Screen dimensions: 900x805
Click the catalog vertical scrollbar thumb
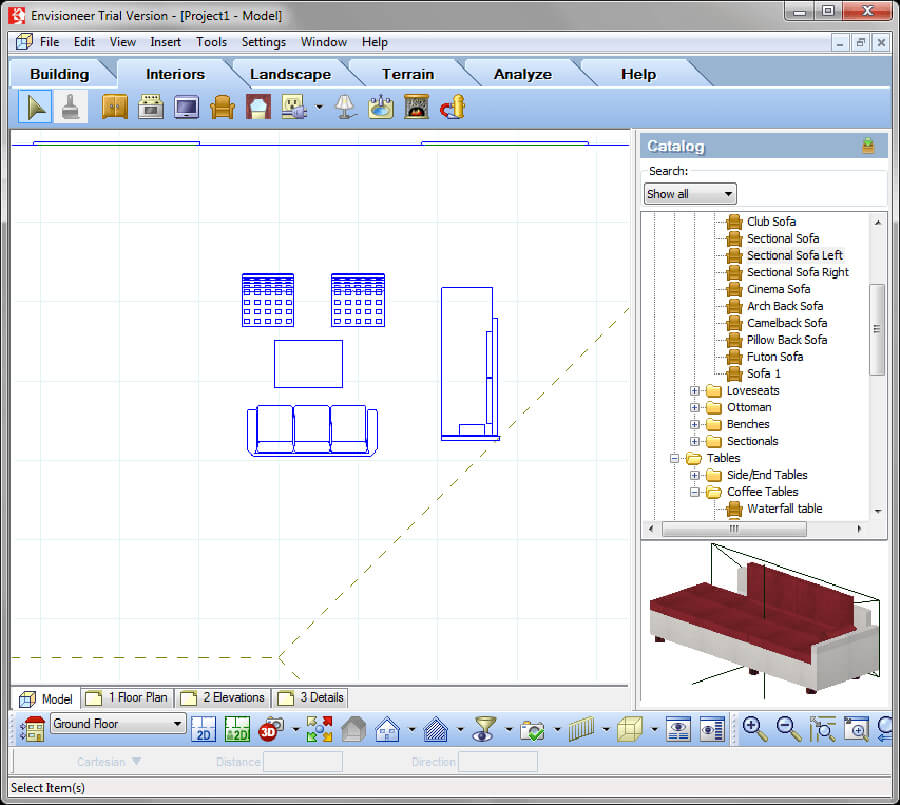click(876, 330)
